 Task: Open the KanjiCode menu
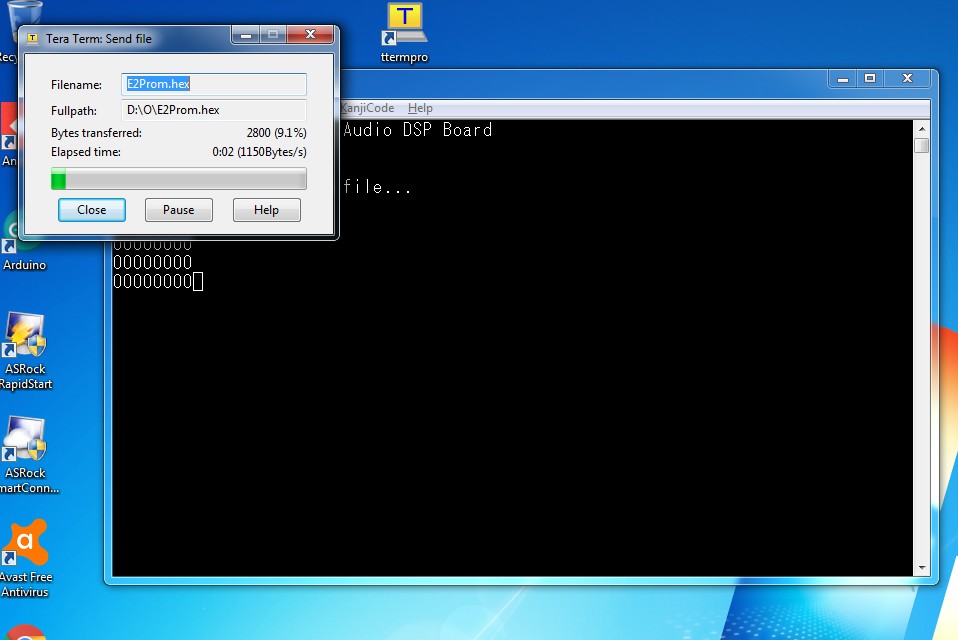[367, 108]
